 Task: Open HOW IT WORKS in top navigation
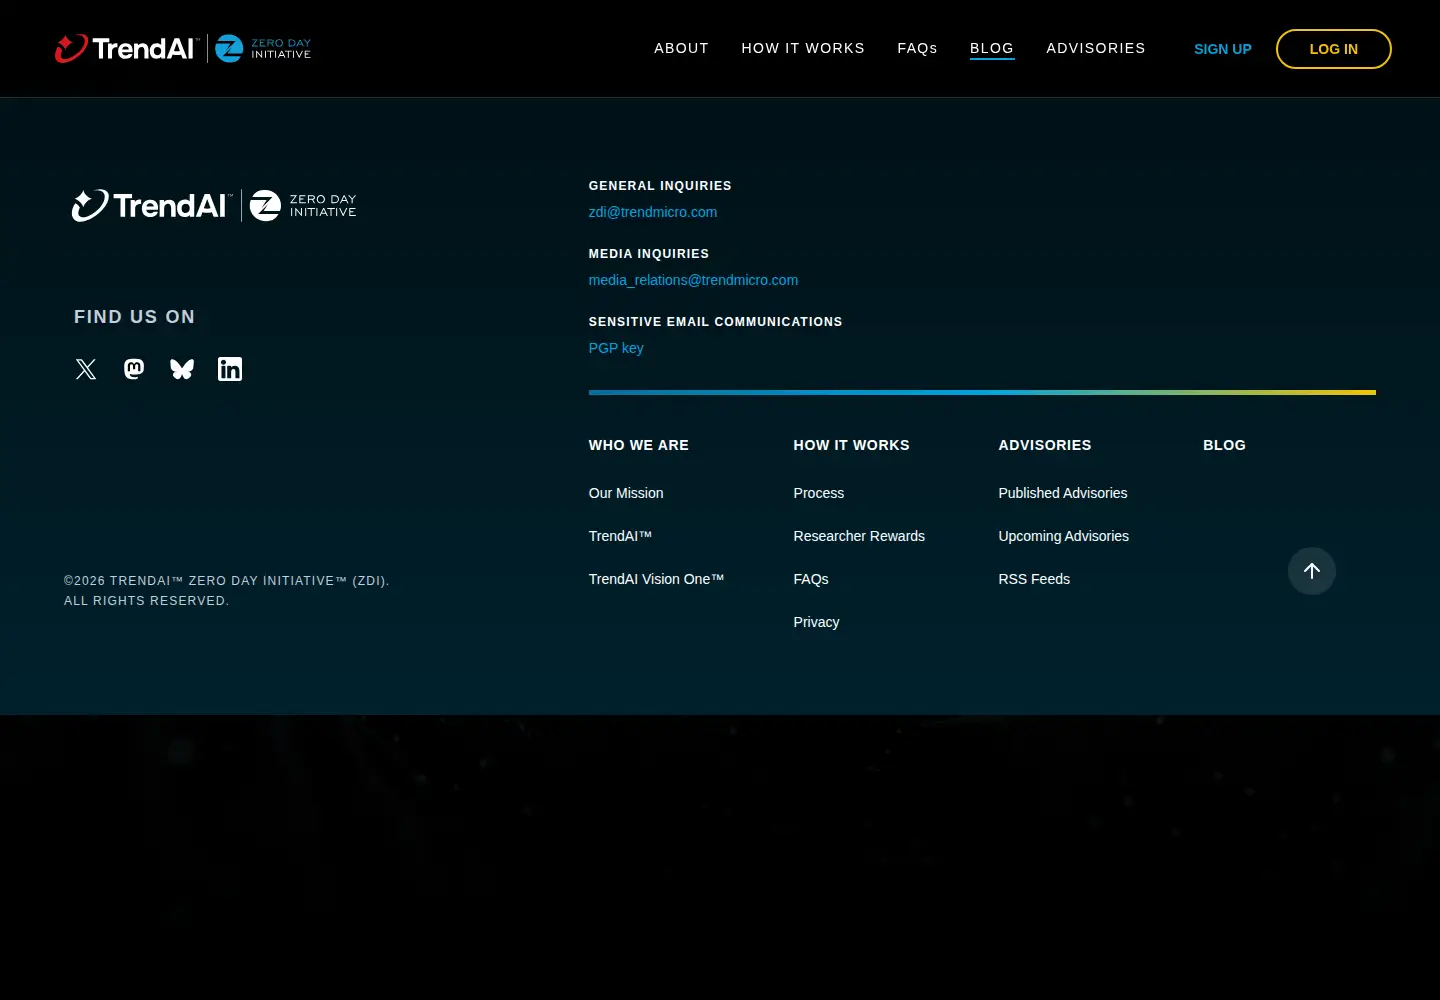803,48
